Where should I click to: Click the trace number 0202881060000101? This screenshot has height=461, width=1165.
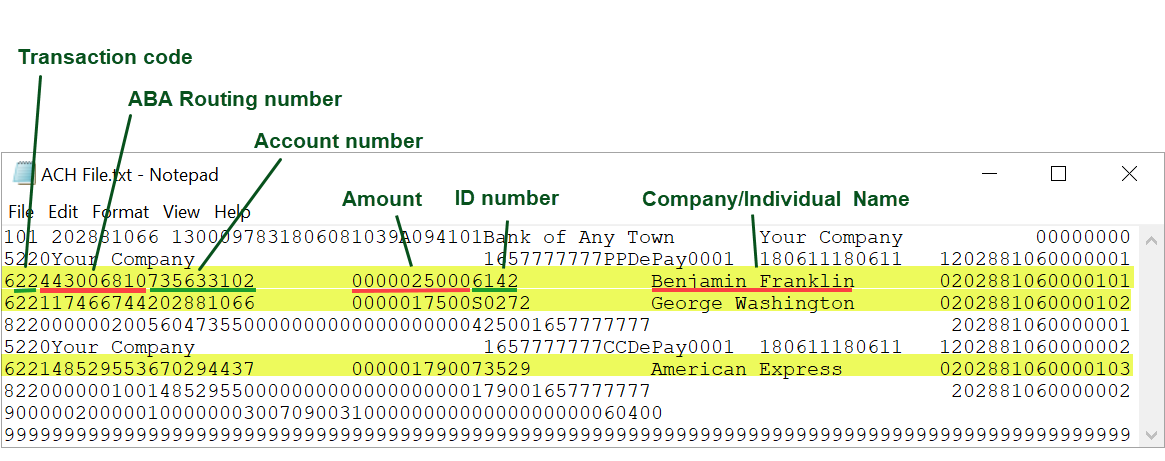1035,281
